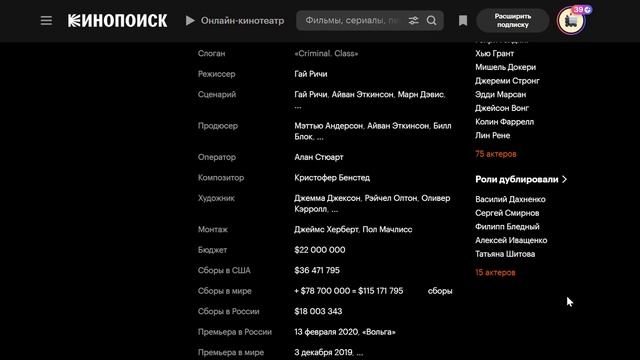Open the 75 актеров link
This screenshot has height=360, width=640.
[x=496, y=154]
